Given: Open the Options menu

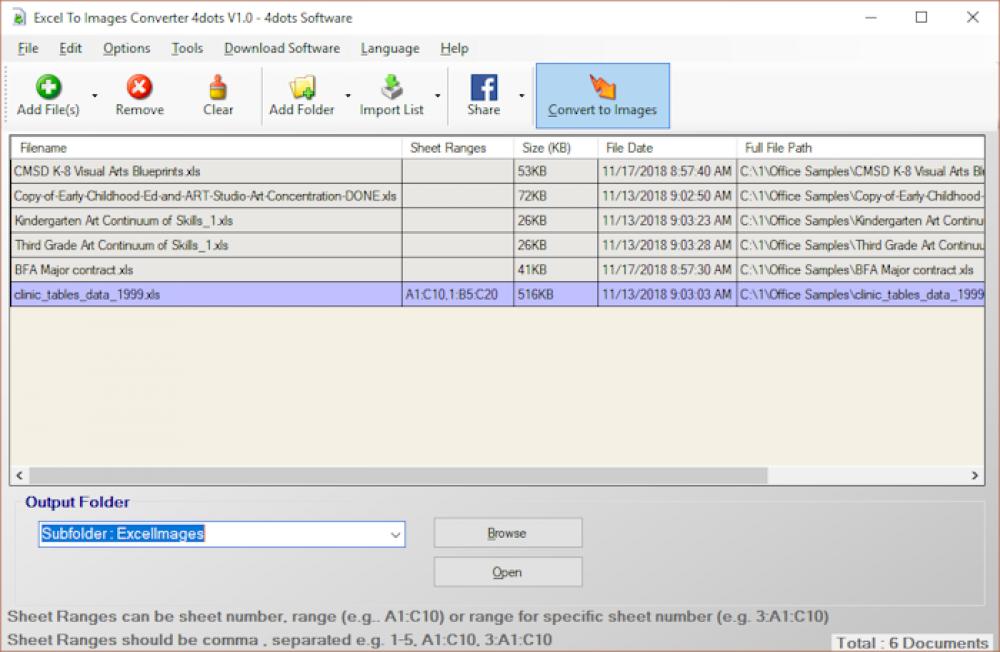Looking at the screenshot, I should pyautogui.click(x=126, y=48).
